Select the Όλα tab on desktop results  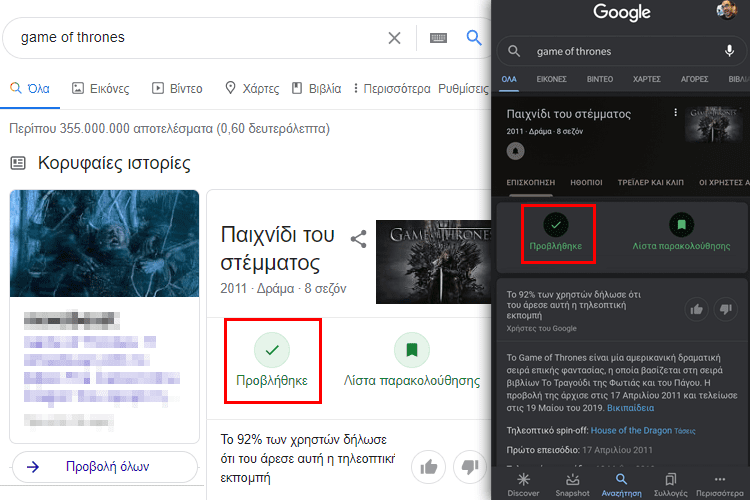(30, 89)
